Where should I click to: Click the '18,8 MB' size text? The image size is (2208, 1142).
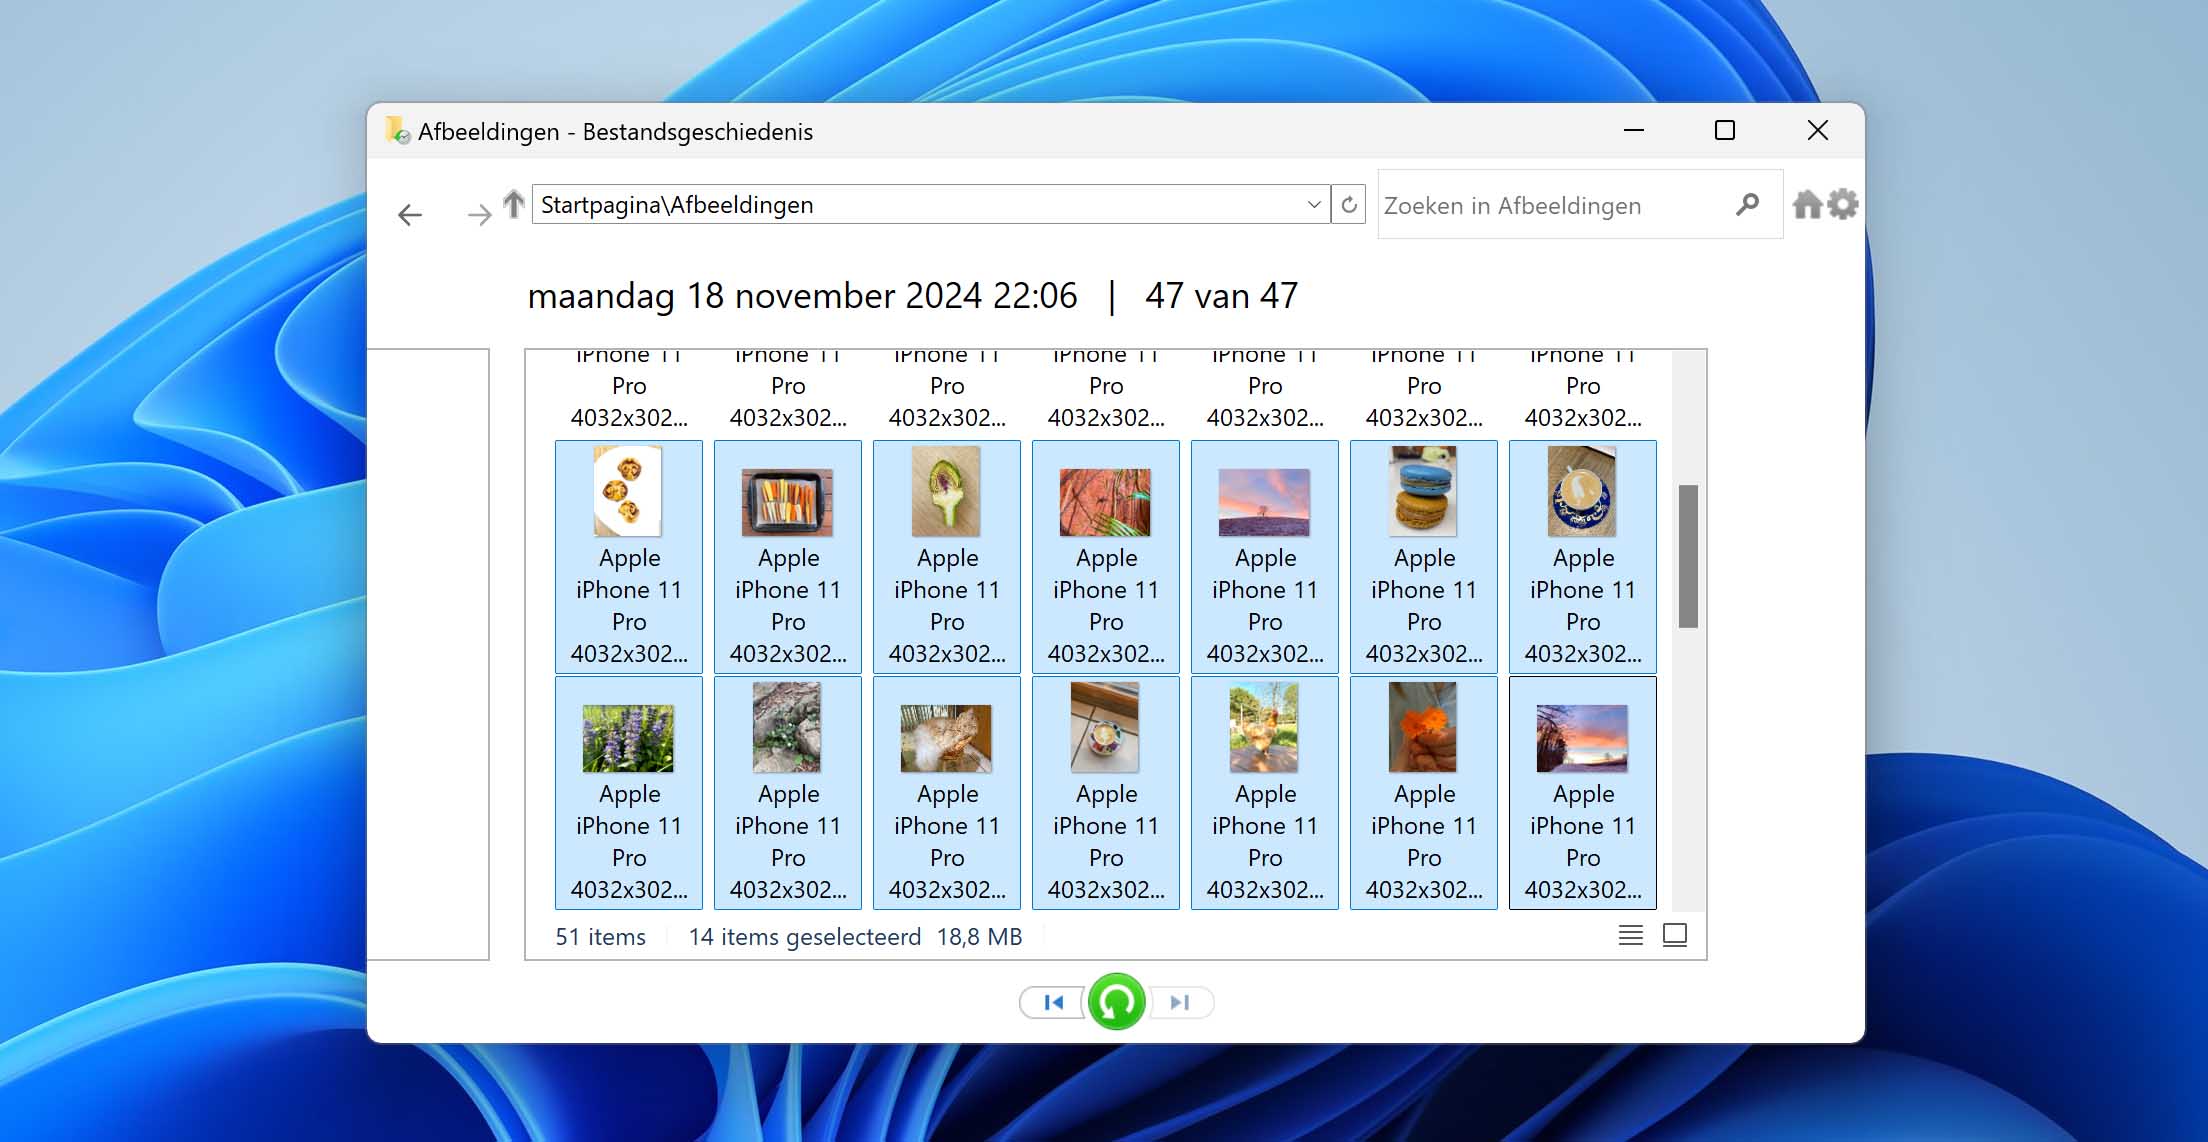(x=979, y=937)
